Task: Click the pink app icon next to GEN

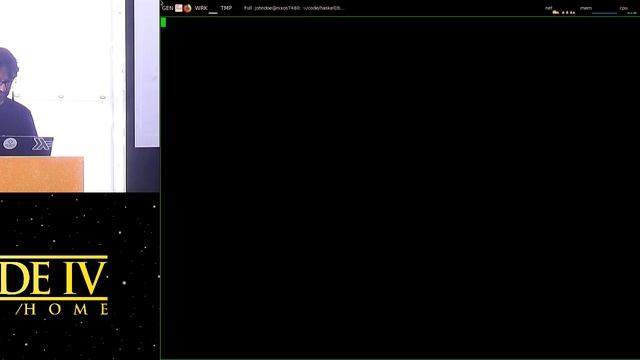Action: [179, 8]
